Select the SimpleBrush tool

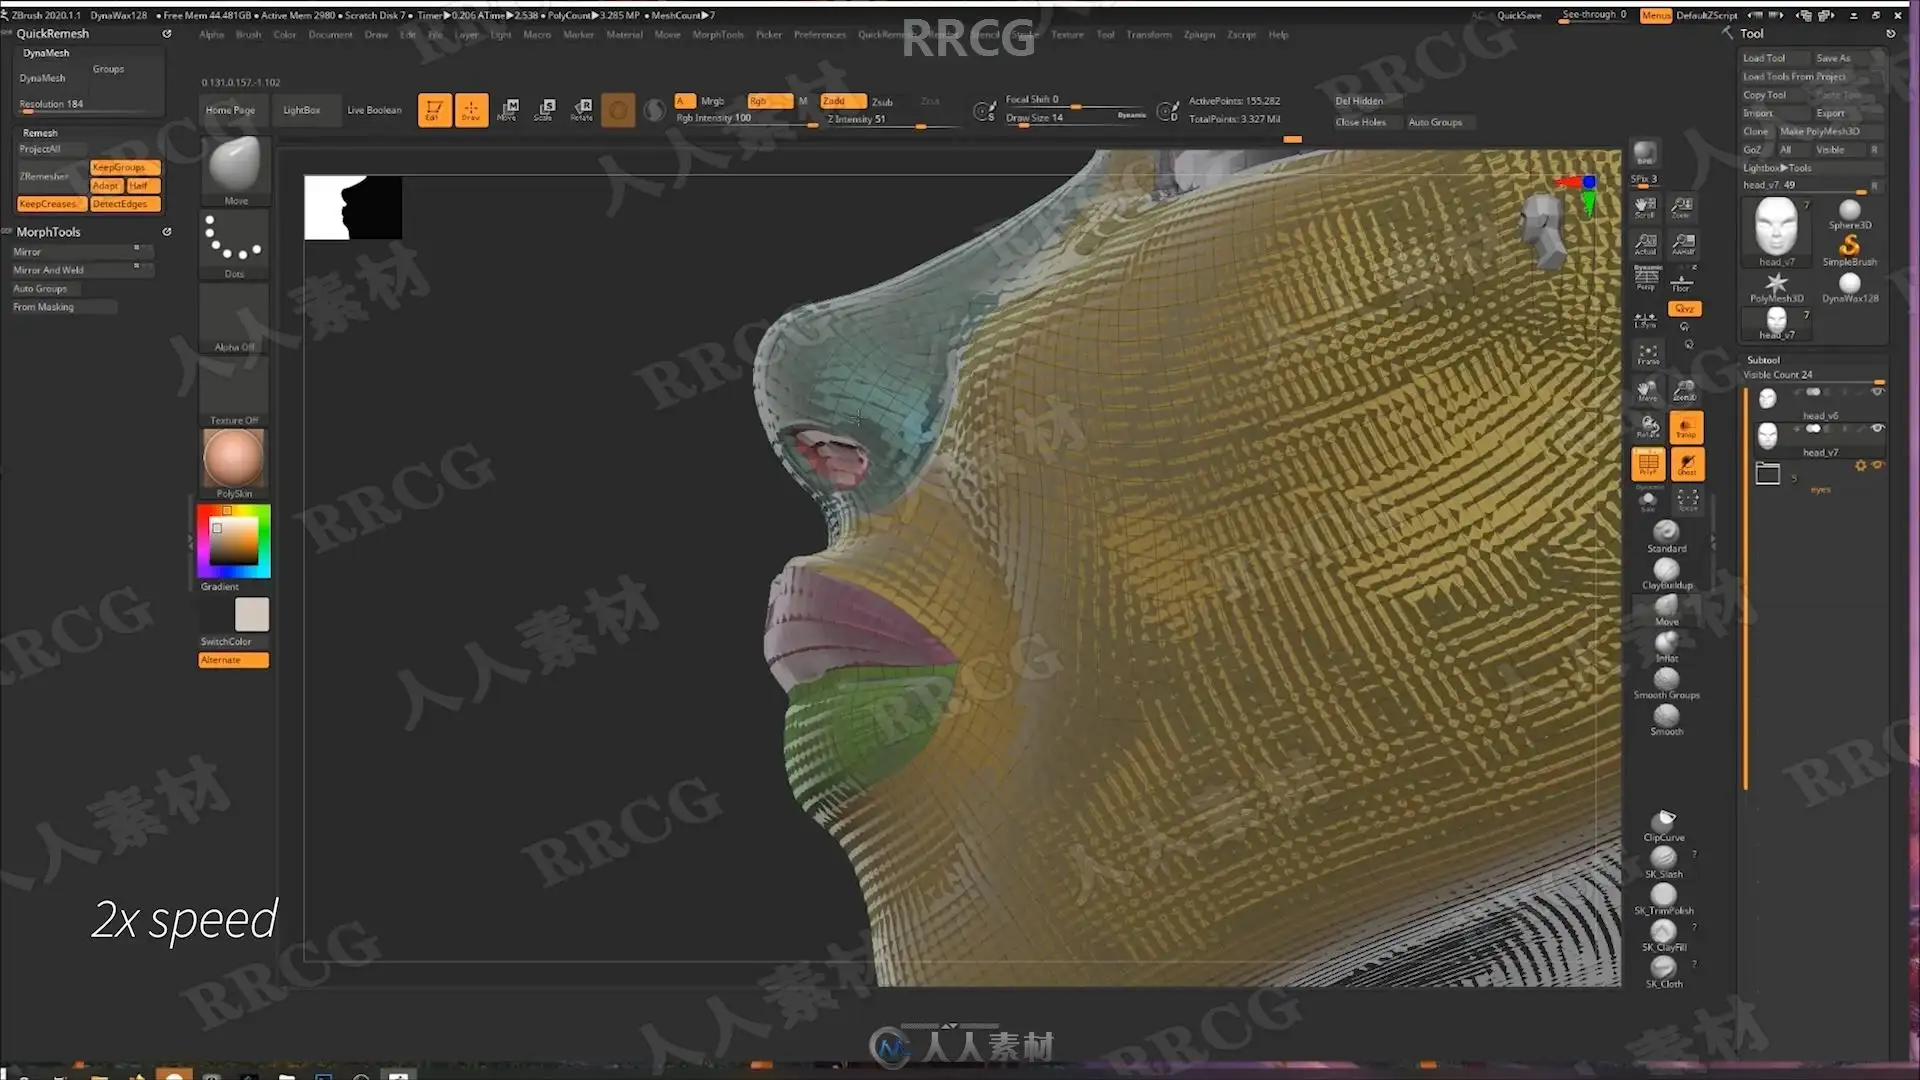point(1849,249)
